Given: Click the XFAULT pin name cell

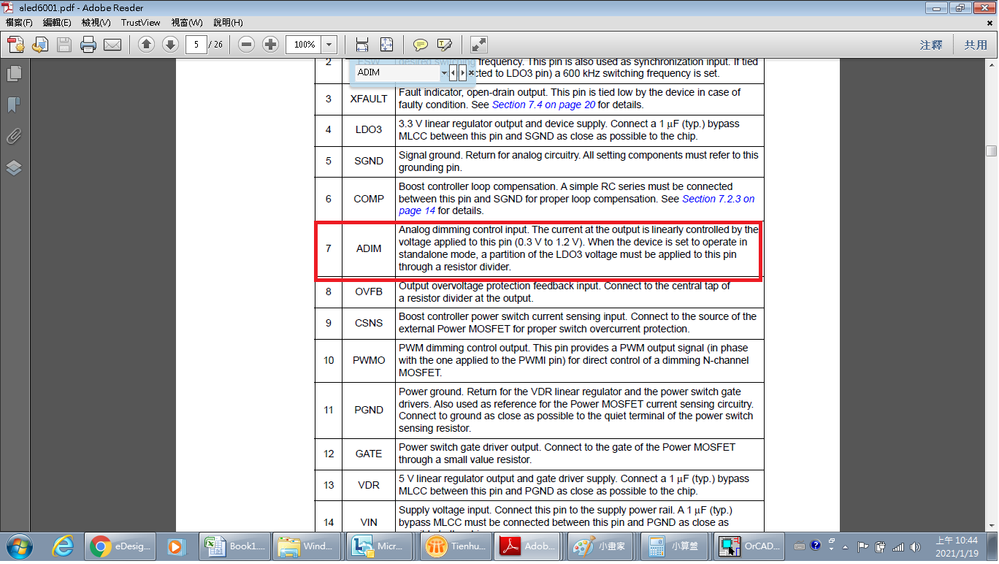Looking at the screenshot, I should (x=368, y=99).
